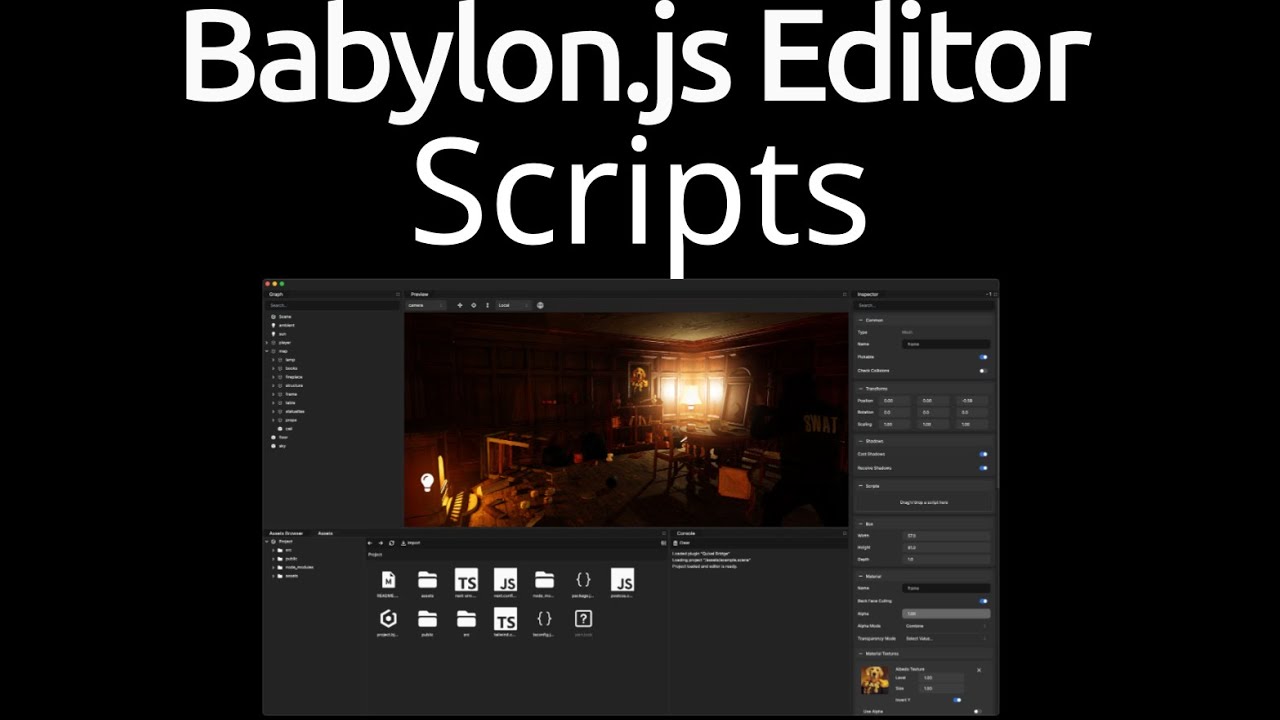Click the light bulb gizmo in the viewport

click(x=427, y=482)
